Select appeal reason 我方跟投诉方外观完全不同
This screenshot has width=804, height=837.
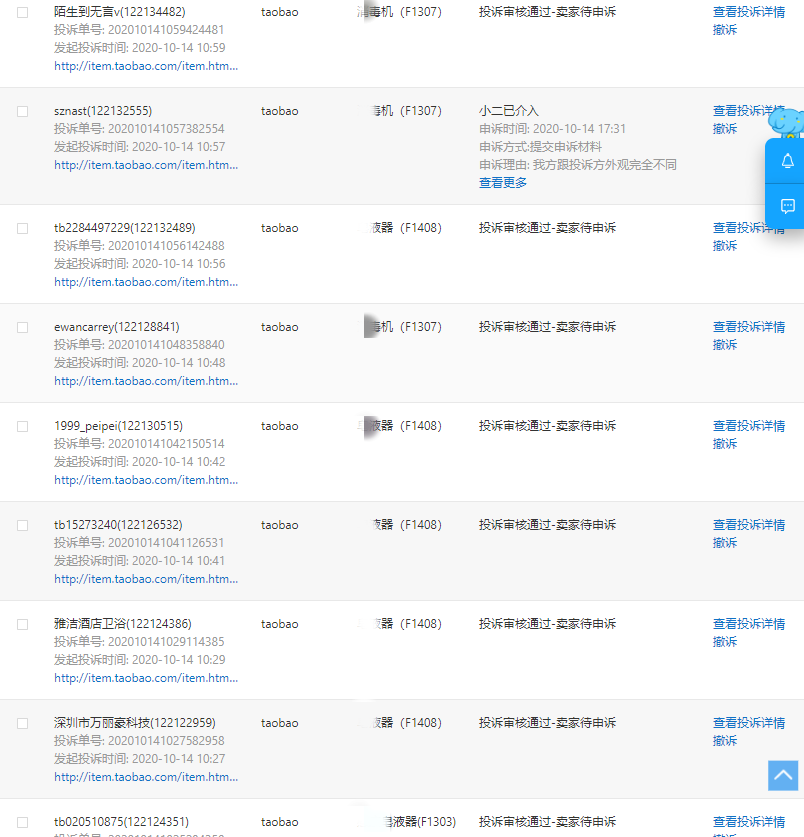tap(604, 165)
